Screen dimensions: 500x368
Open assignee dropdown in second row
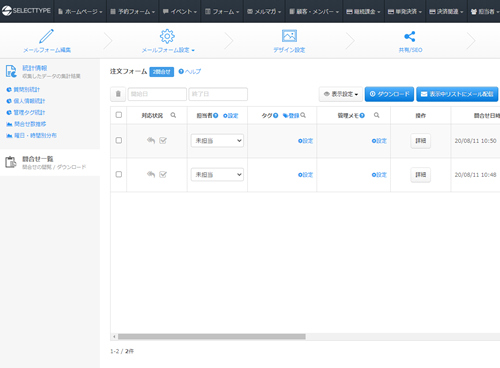click(x=217, y=175)
